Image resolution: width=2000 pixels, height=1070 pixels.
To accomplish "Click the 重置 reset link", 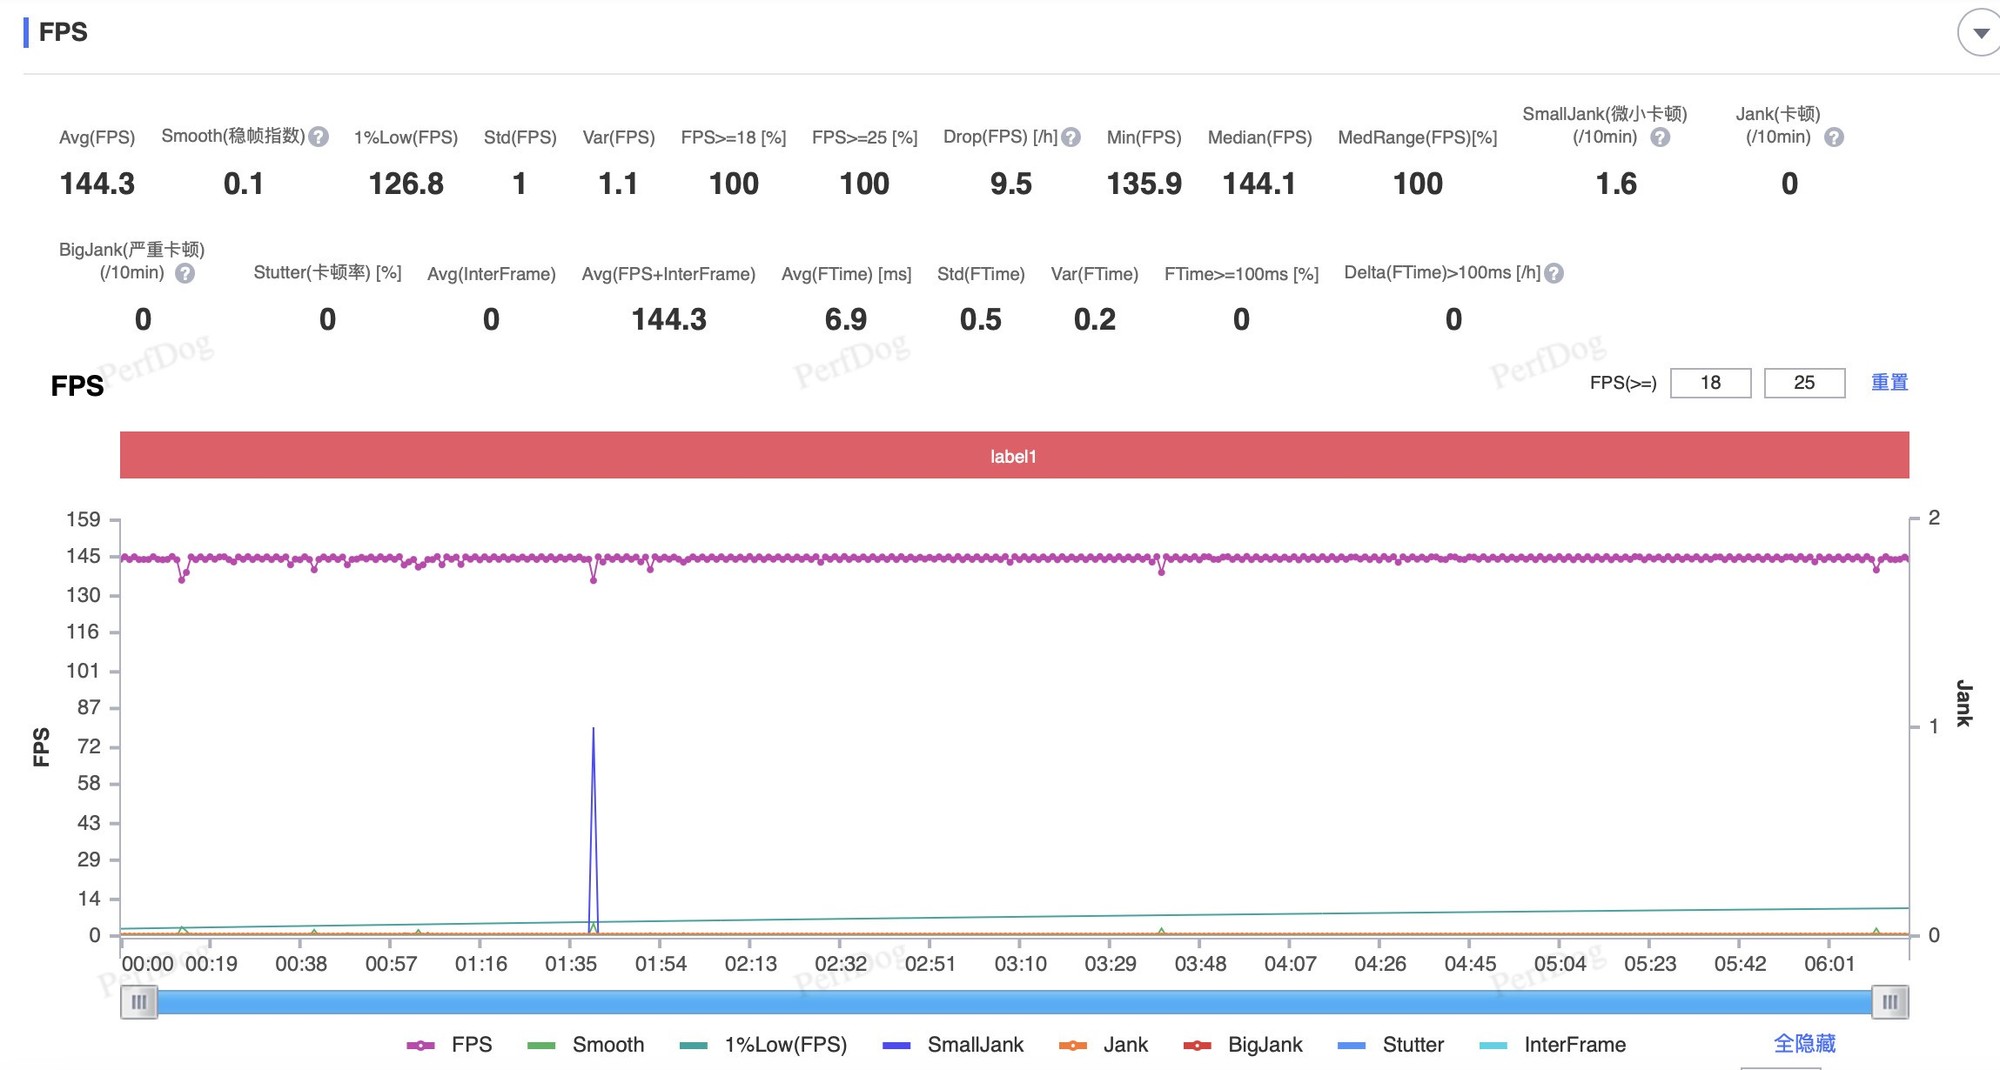I will [1889, 382].
